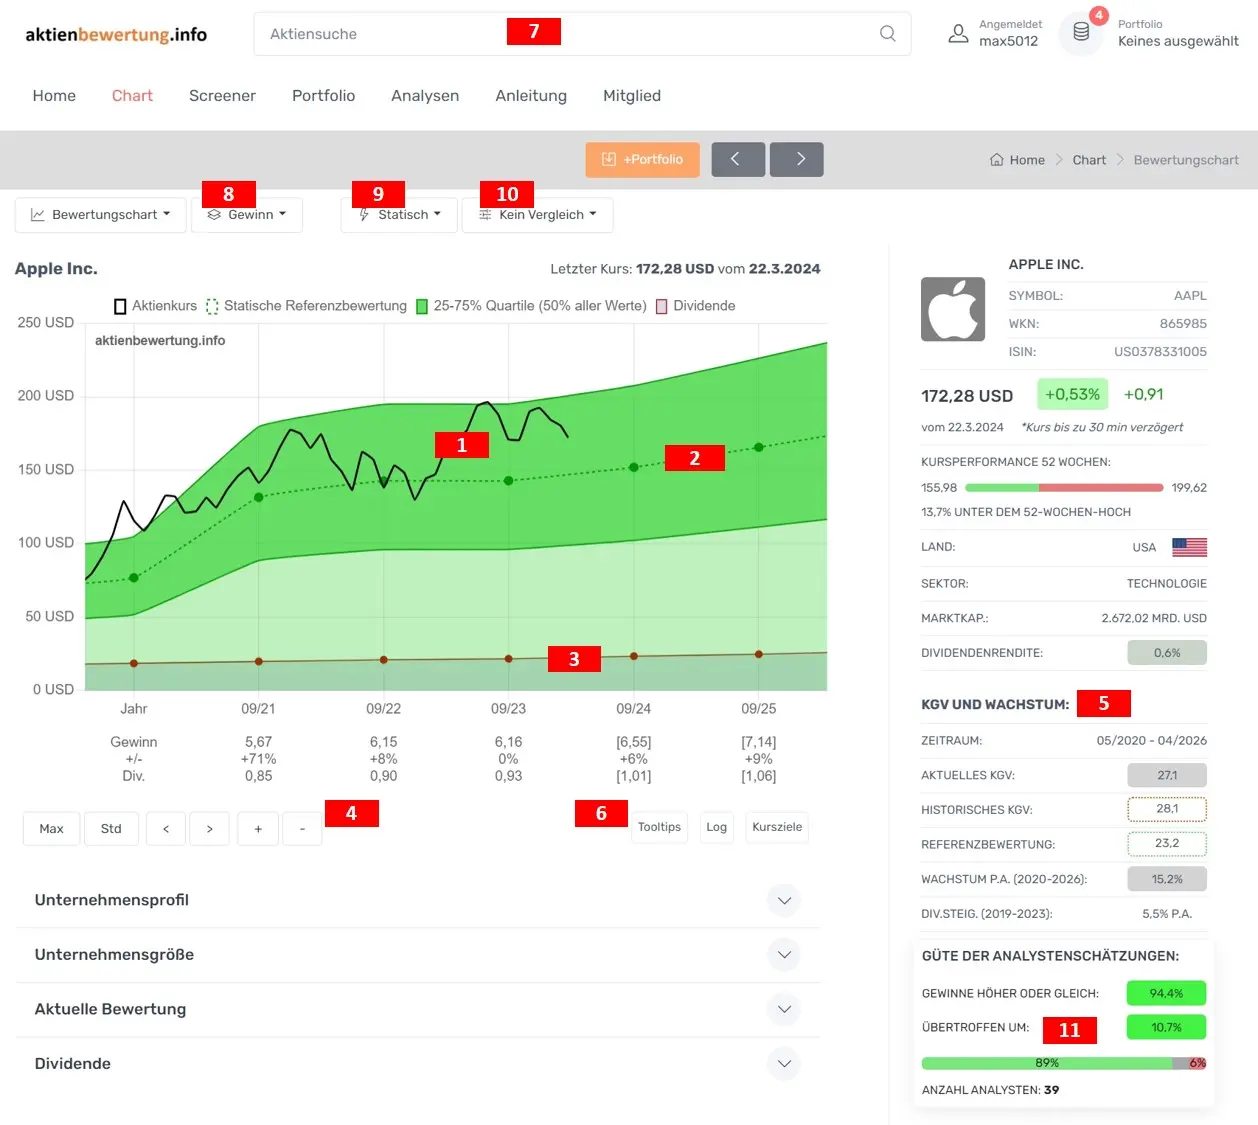Open the Analysen menu item
Image resolution: width=1258 pixels, height=1125 pixels.
click(x=425, y=96)
